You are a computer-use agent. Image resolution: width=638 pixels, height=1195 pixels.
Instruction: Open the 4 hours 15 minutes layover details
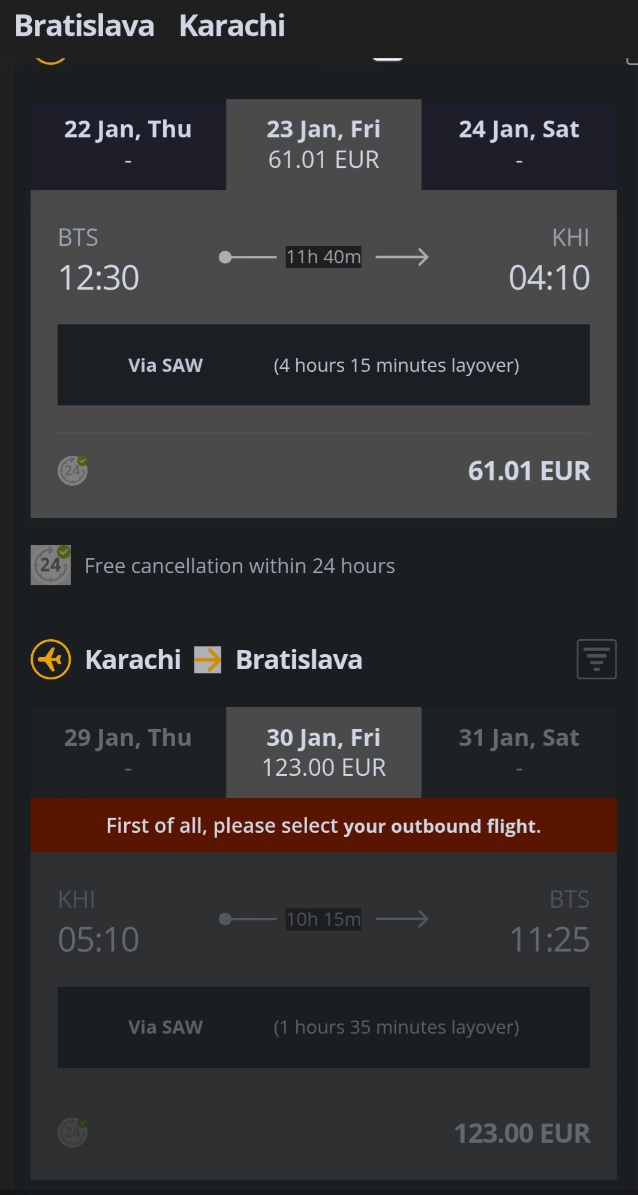click(x=323, y=365)
